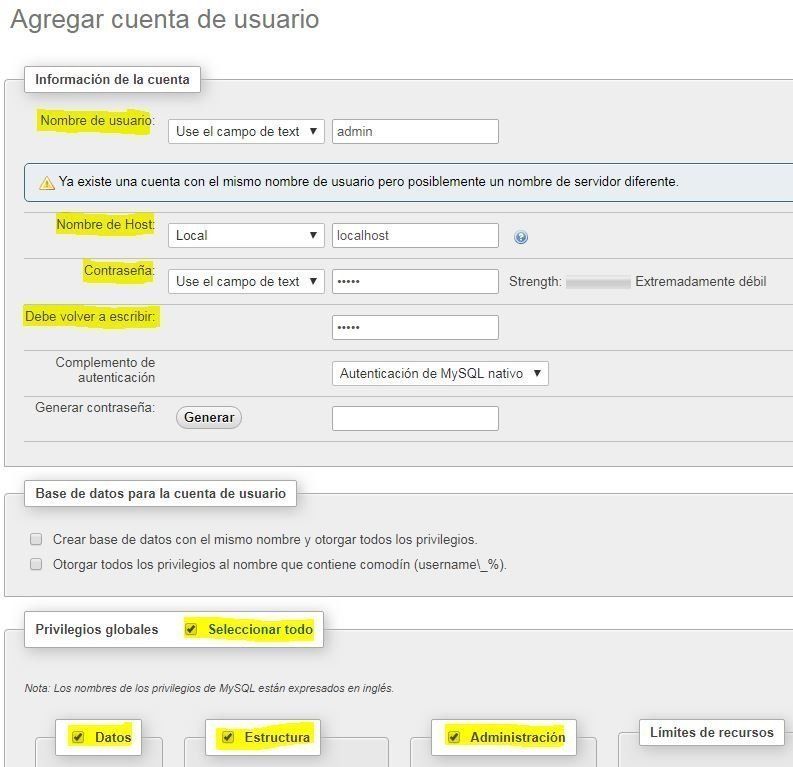Click the password strength meter bar
Image resolution: width=793 pixels, height=767 pixels.
[x=598, y=282]
